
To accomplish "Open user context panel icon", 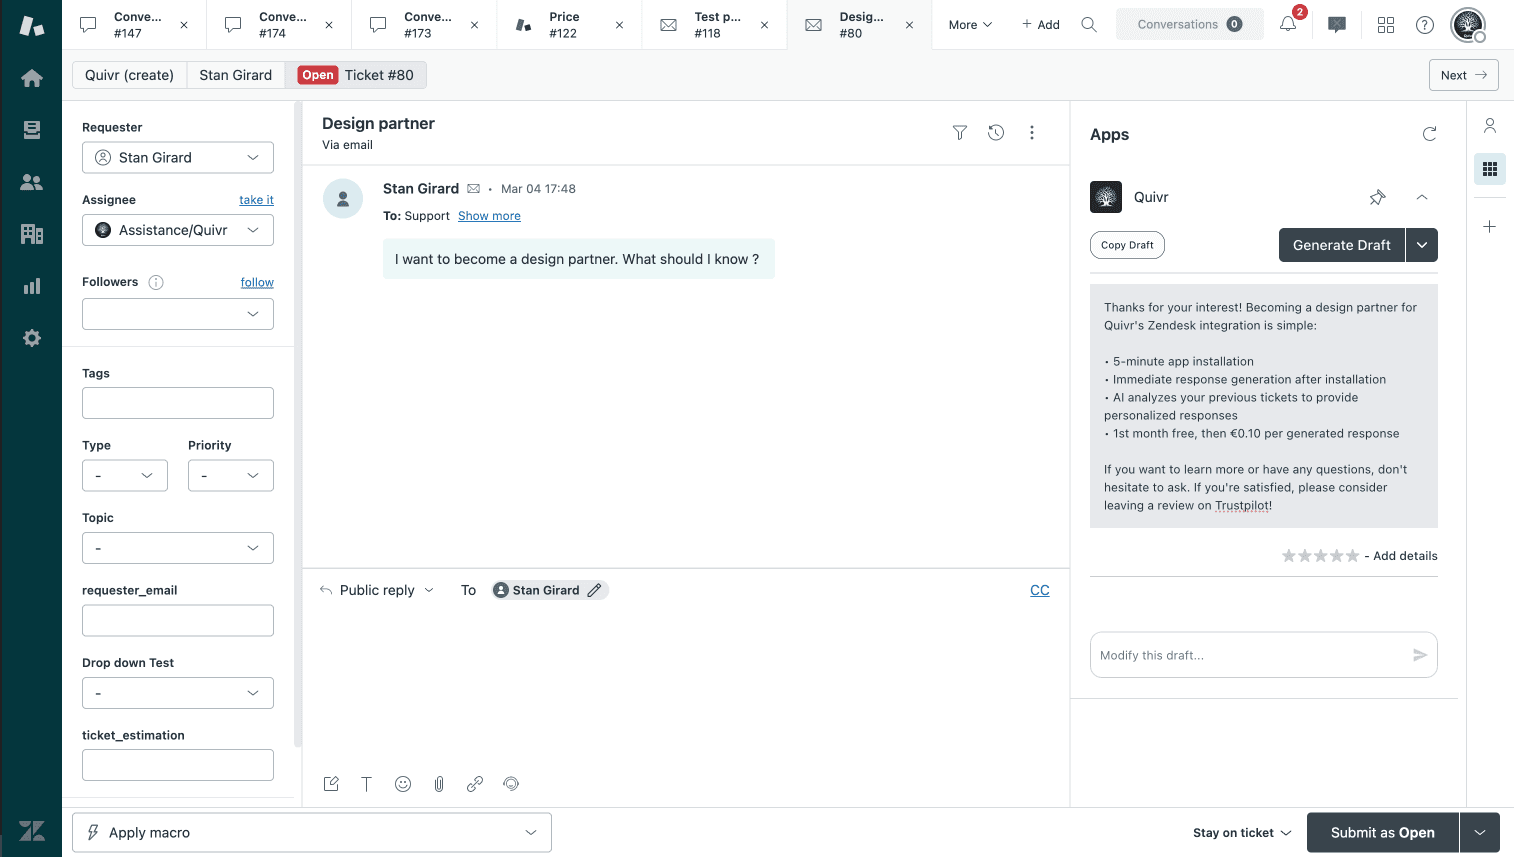I will (1490, 125).
